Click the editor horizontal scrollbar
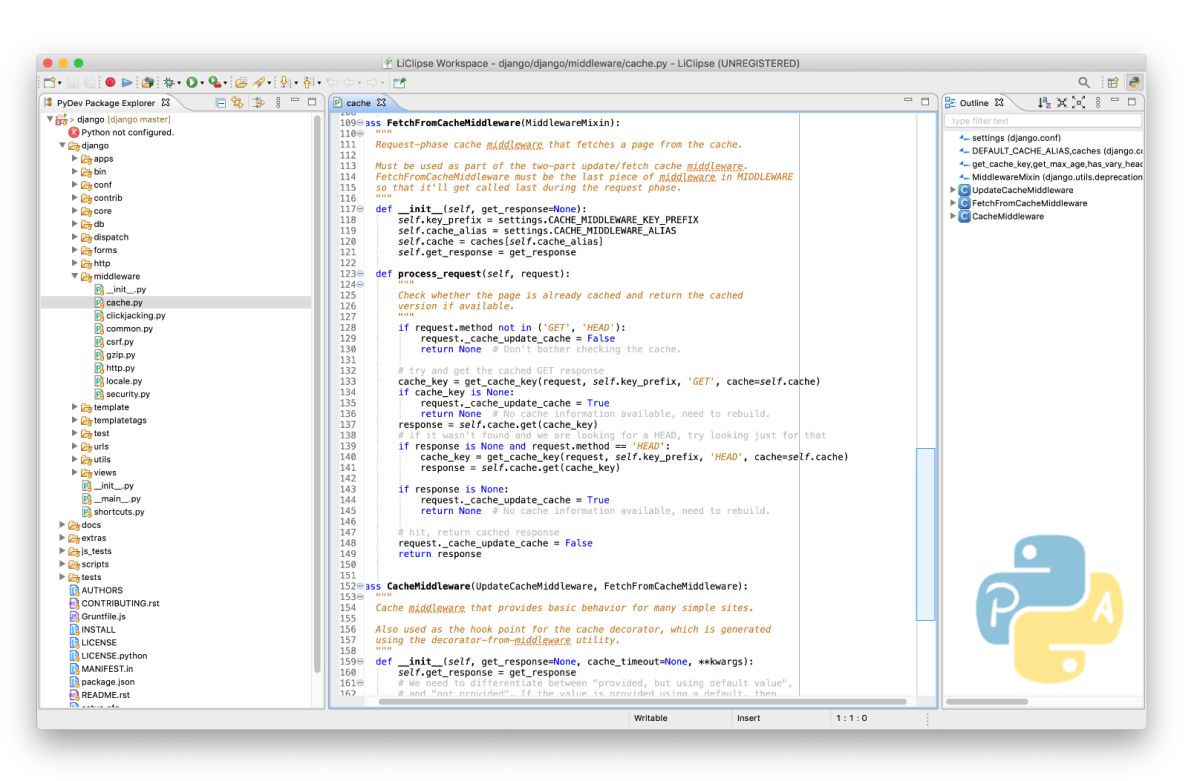 [643, 702]
